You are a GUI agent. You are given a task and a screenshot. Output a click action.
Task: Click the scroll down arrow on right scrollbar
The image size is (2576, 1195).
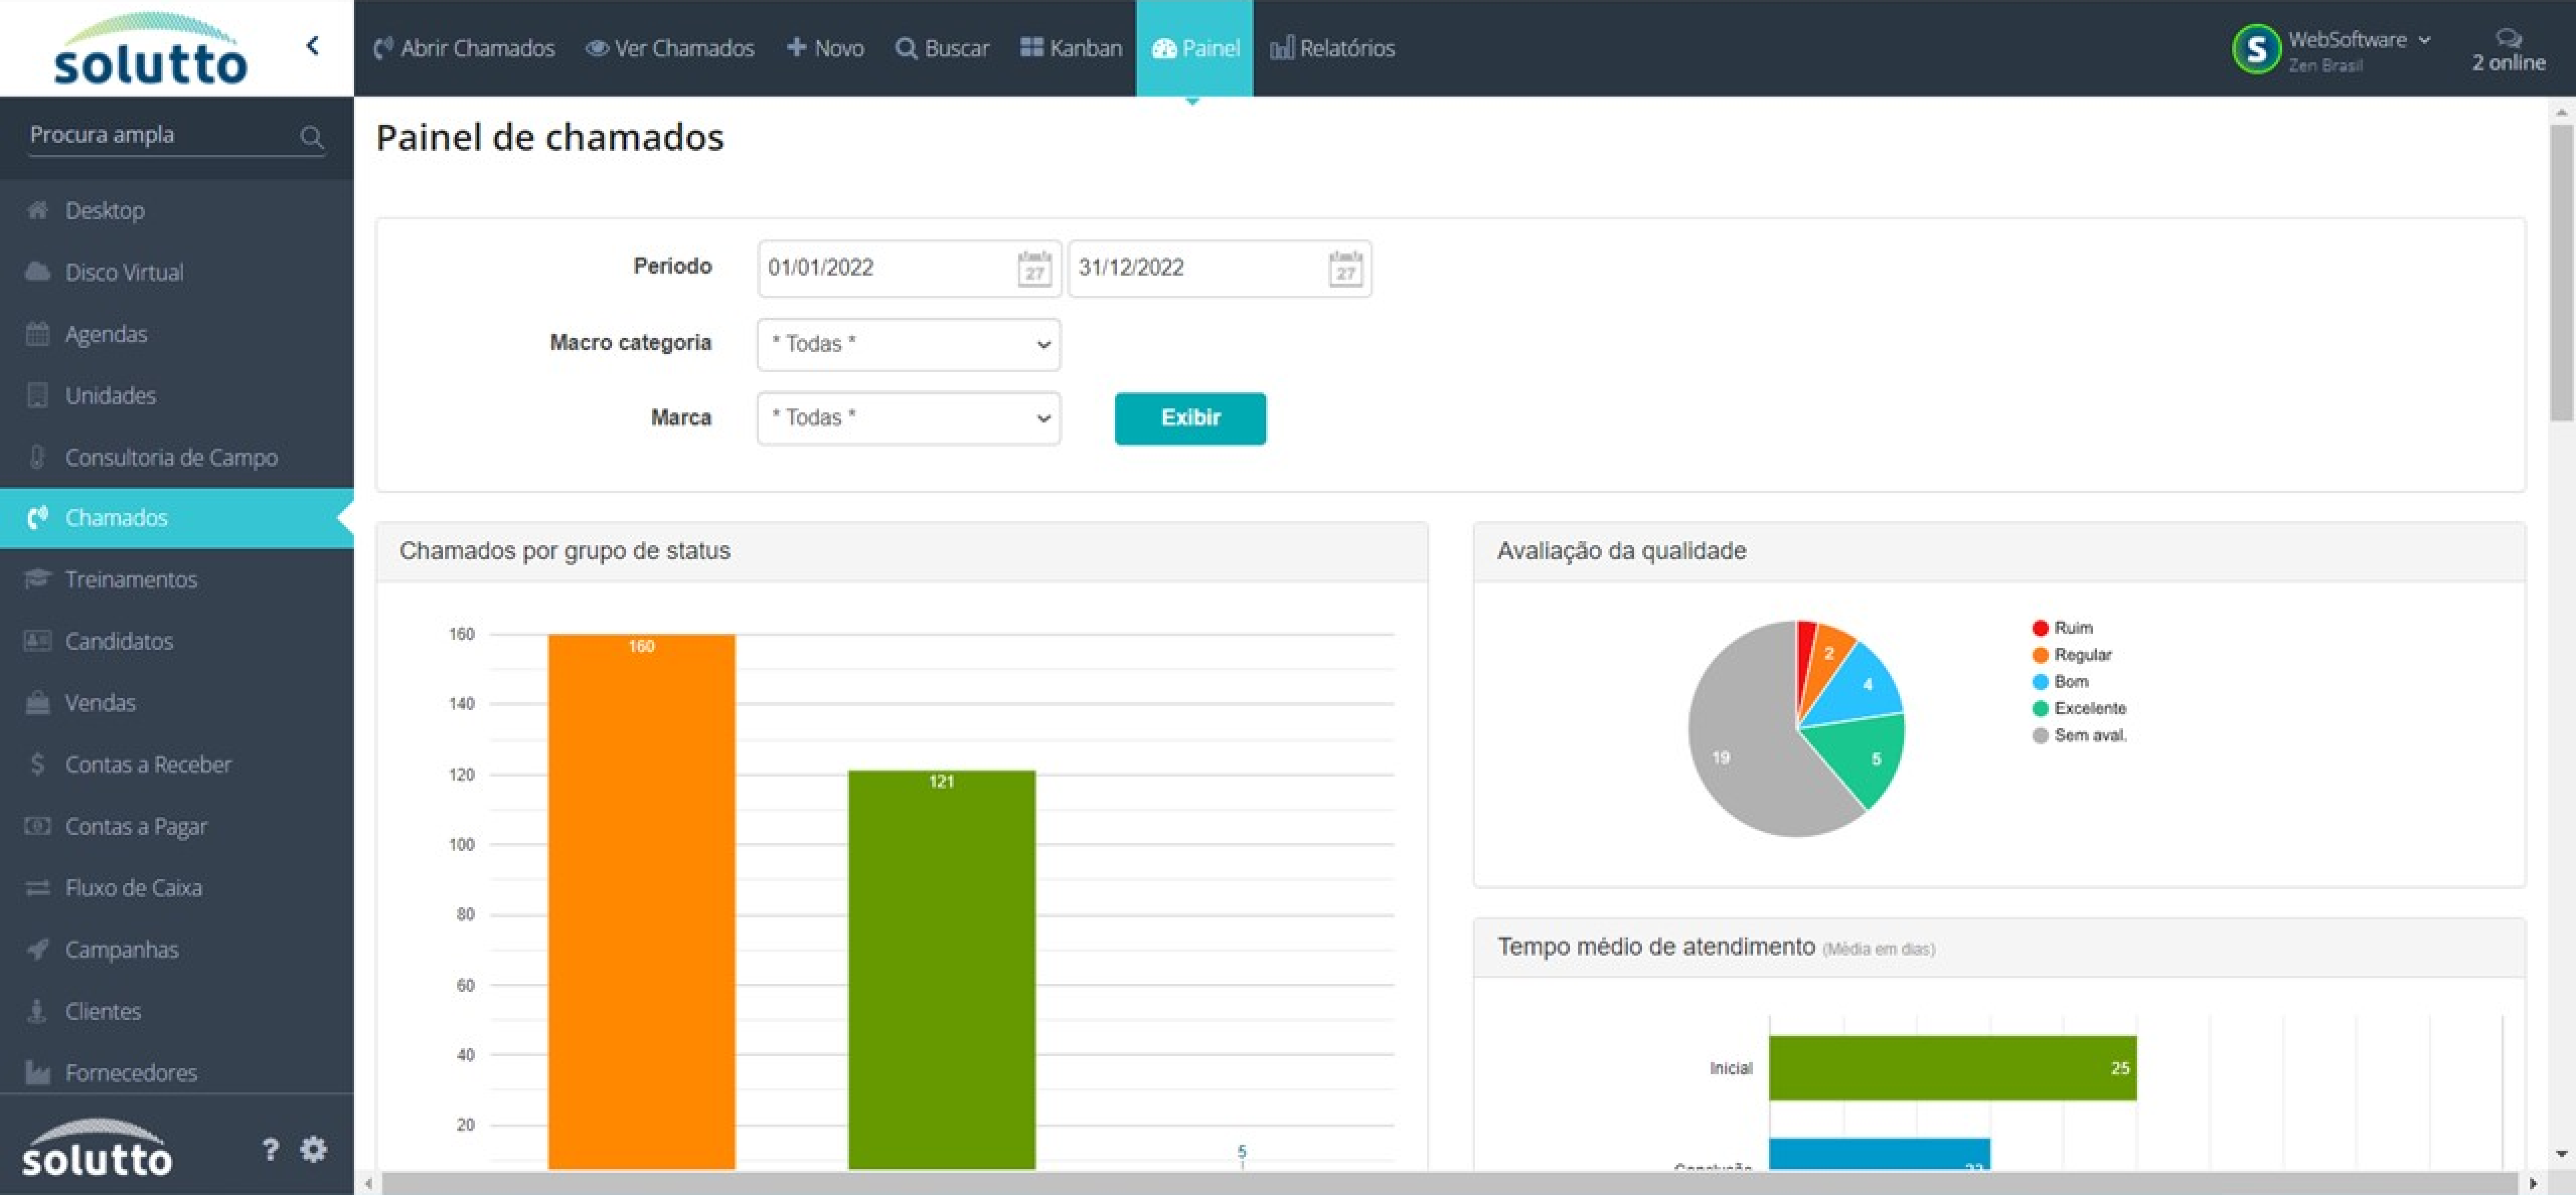tap(2561, 1154)
